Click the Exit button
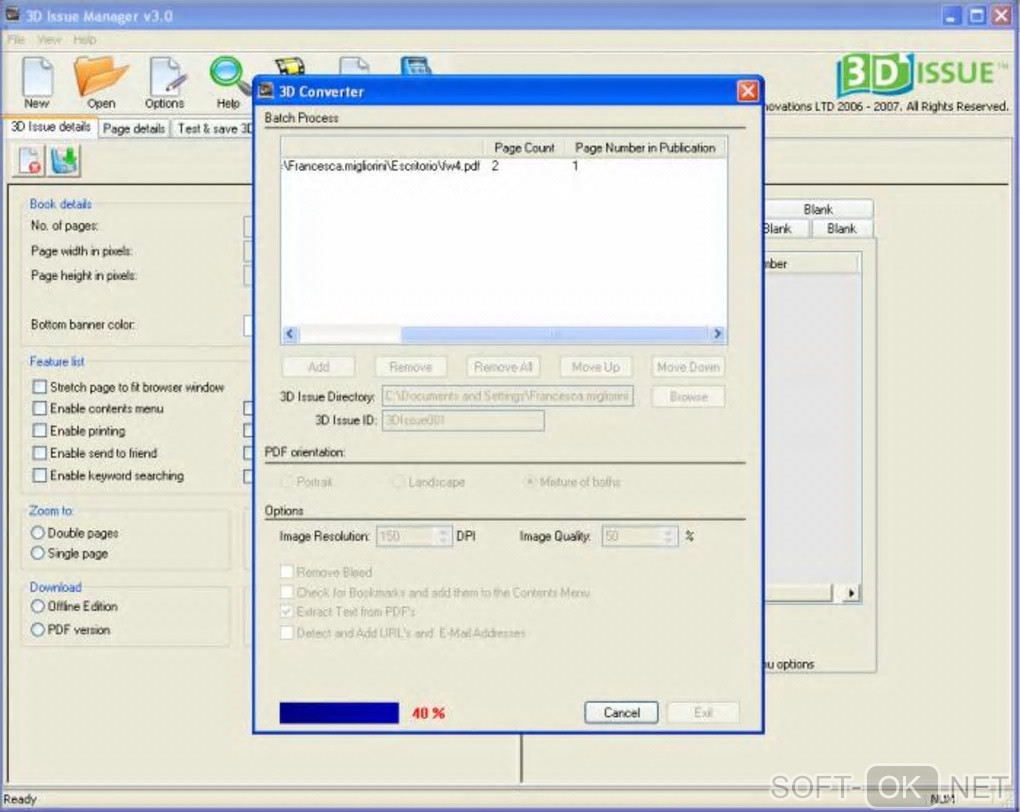Screen dimensions: 1020x812 [x=703, y=712]
